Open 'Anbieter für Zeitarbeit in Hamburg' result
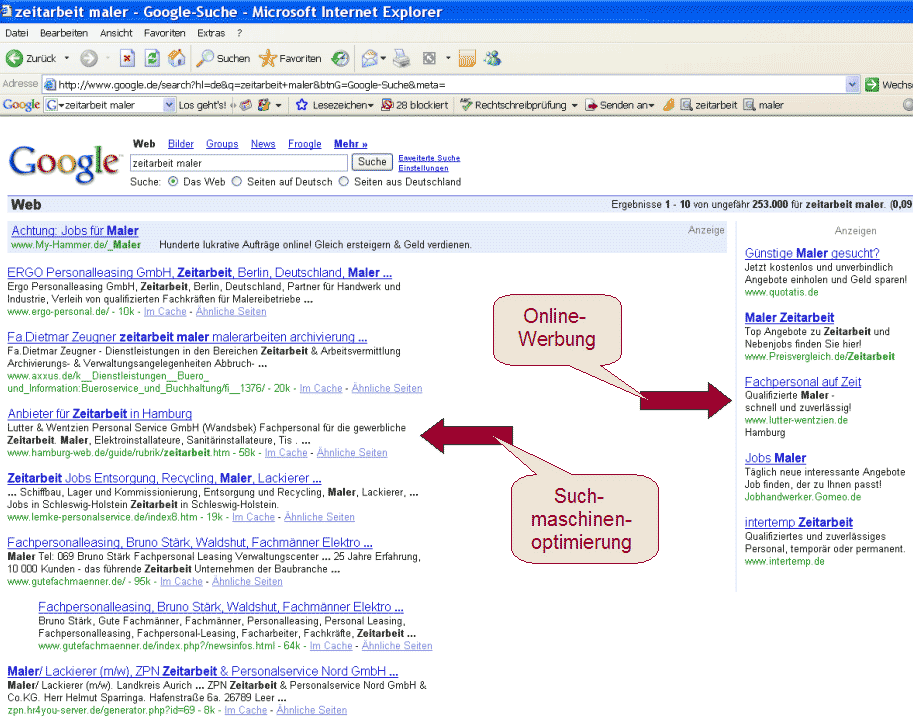This screenshot has height=719, width=913. pos(100,414)
